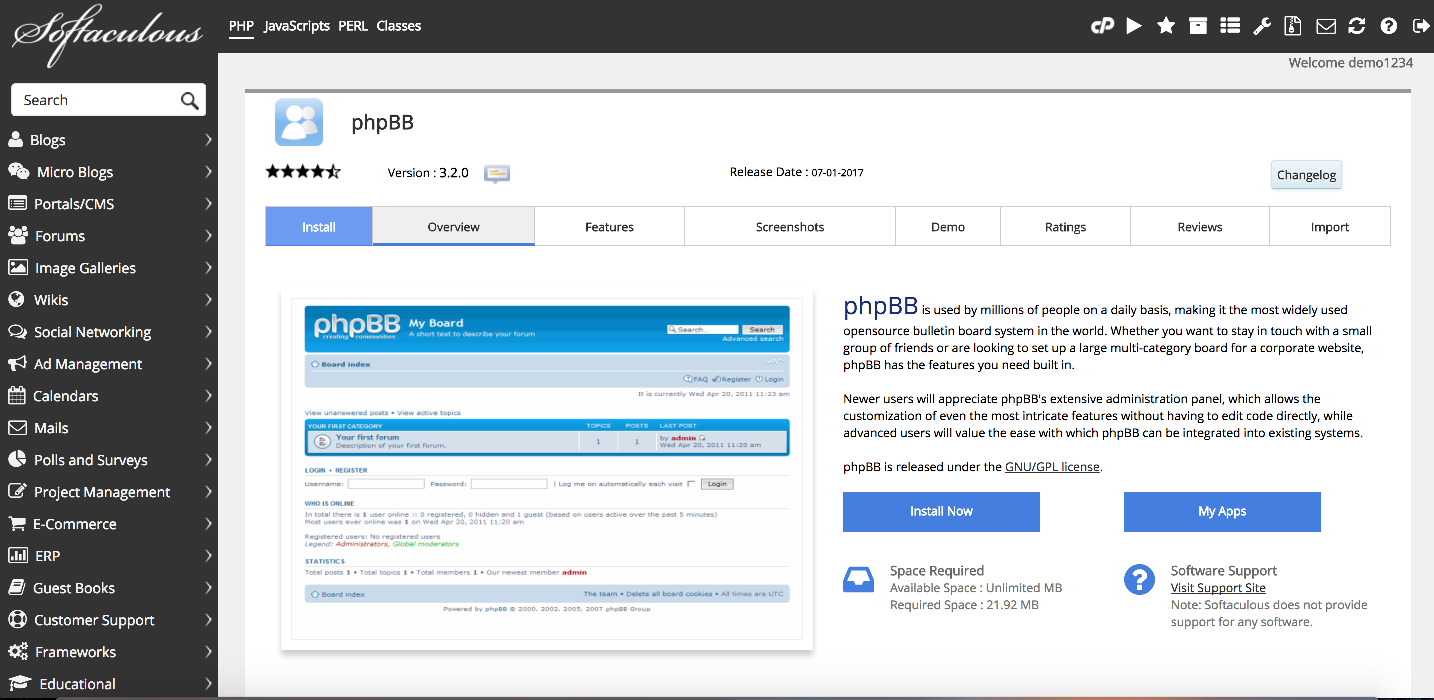The height and width of the screenshot is (700, 1434).
Task: Click the review bubble icon next to version
Action: (x=497, y=173)
